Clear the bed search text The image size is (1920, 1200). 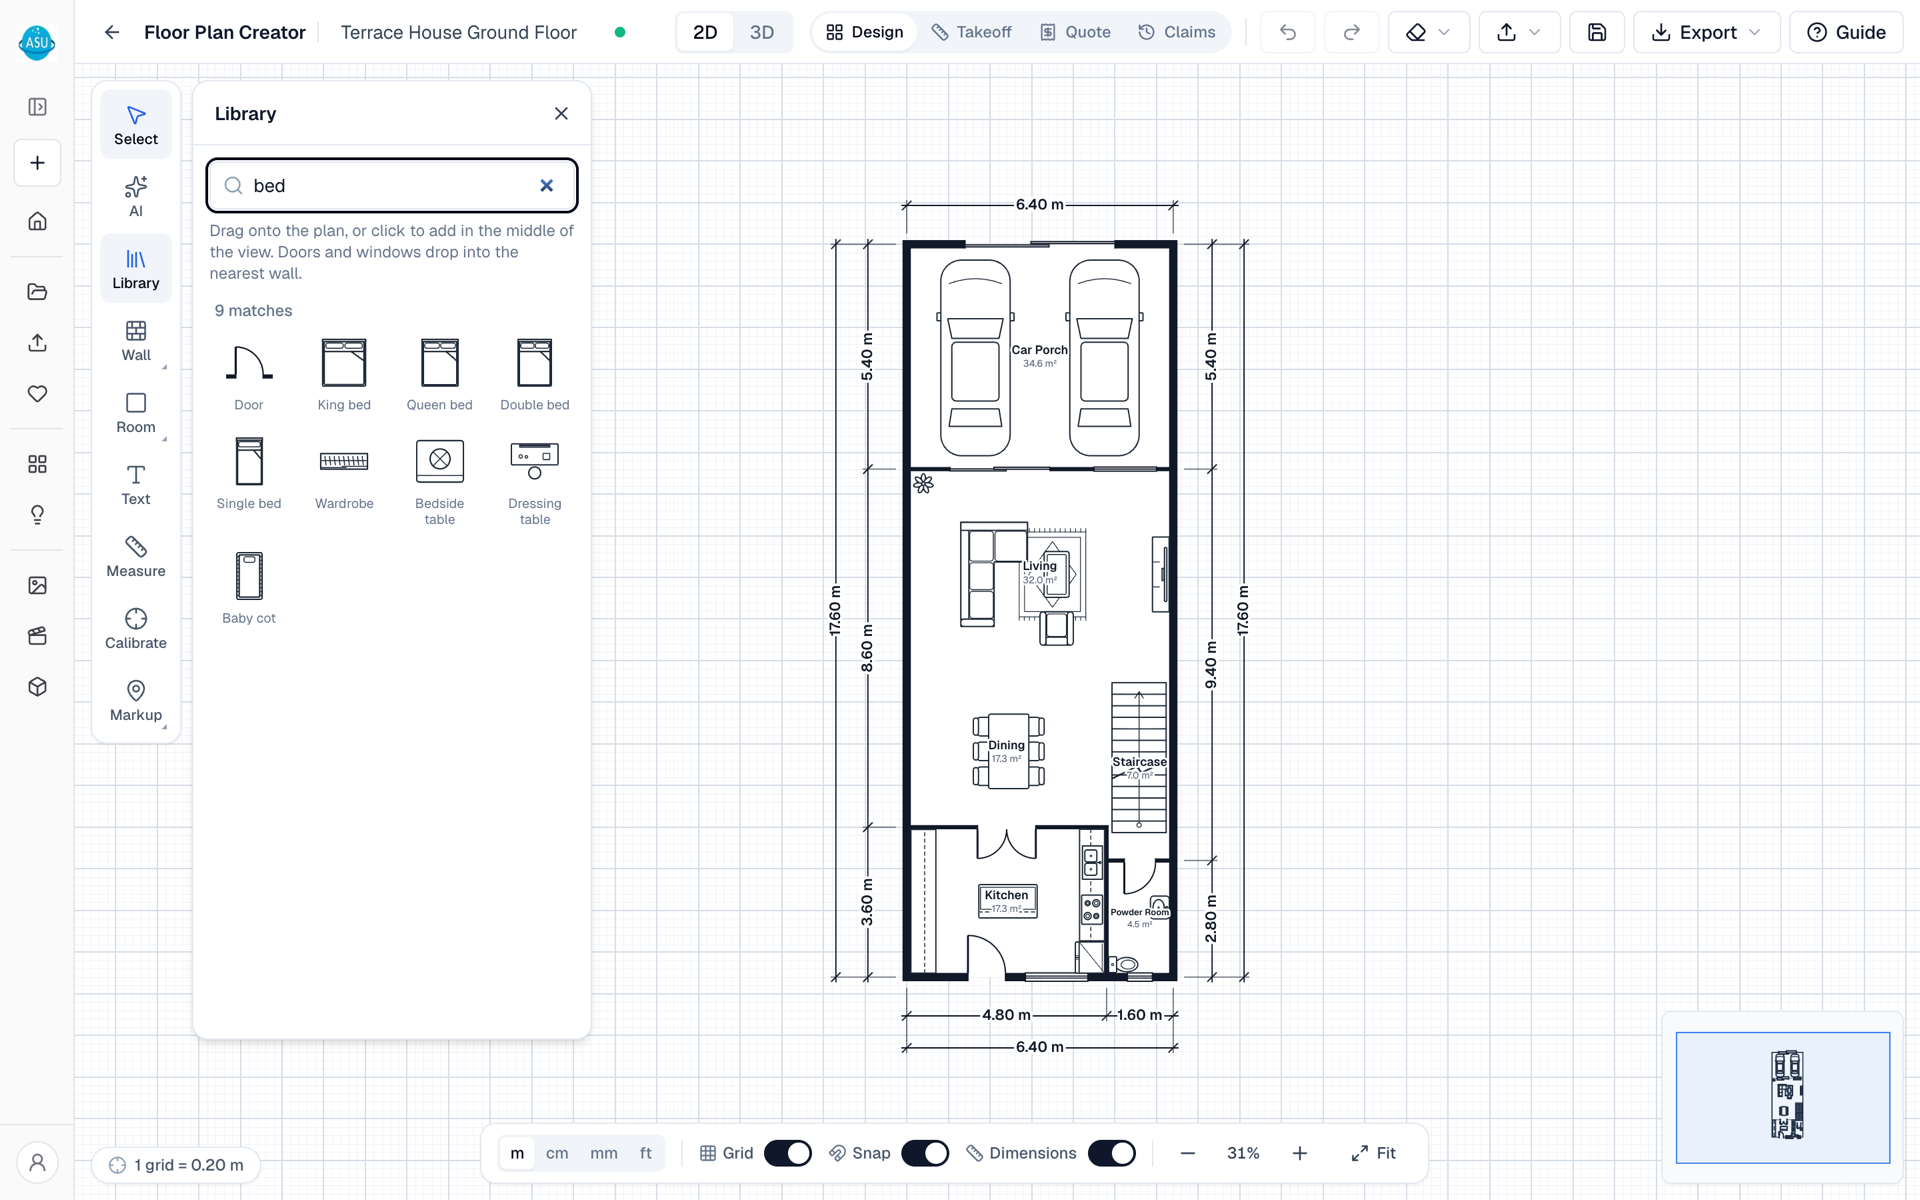(547, 185)
